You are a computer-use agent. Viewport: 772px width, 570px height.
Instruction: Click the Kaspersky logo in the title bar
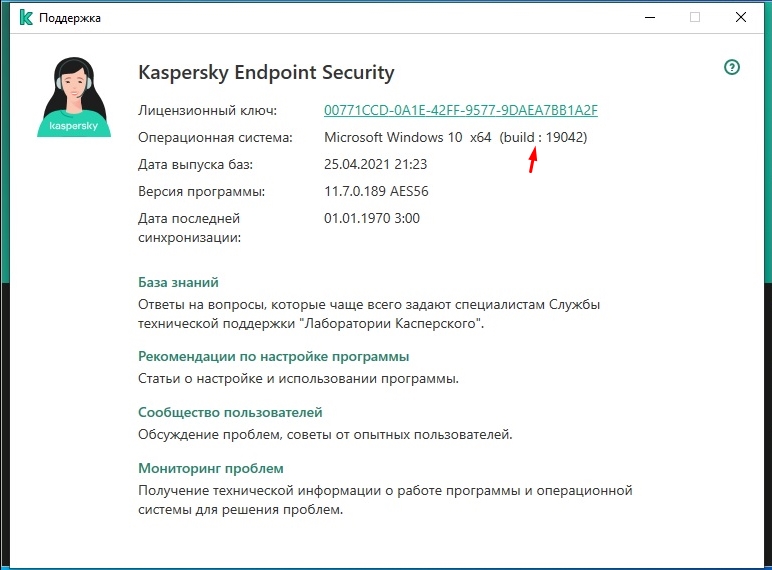(x=26, y=18)
